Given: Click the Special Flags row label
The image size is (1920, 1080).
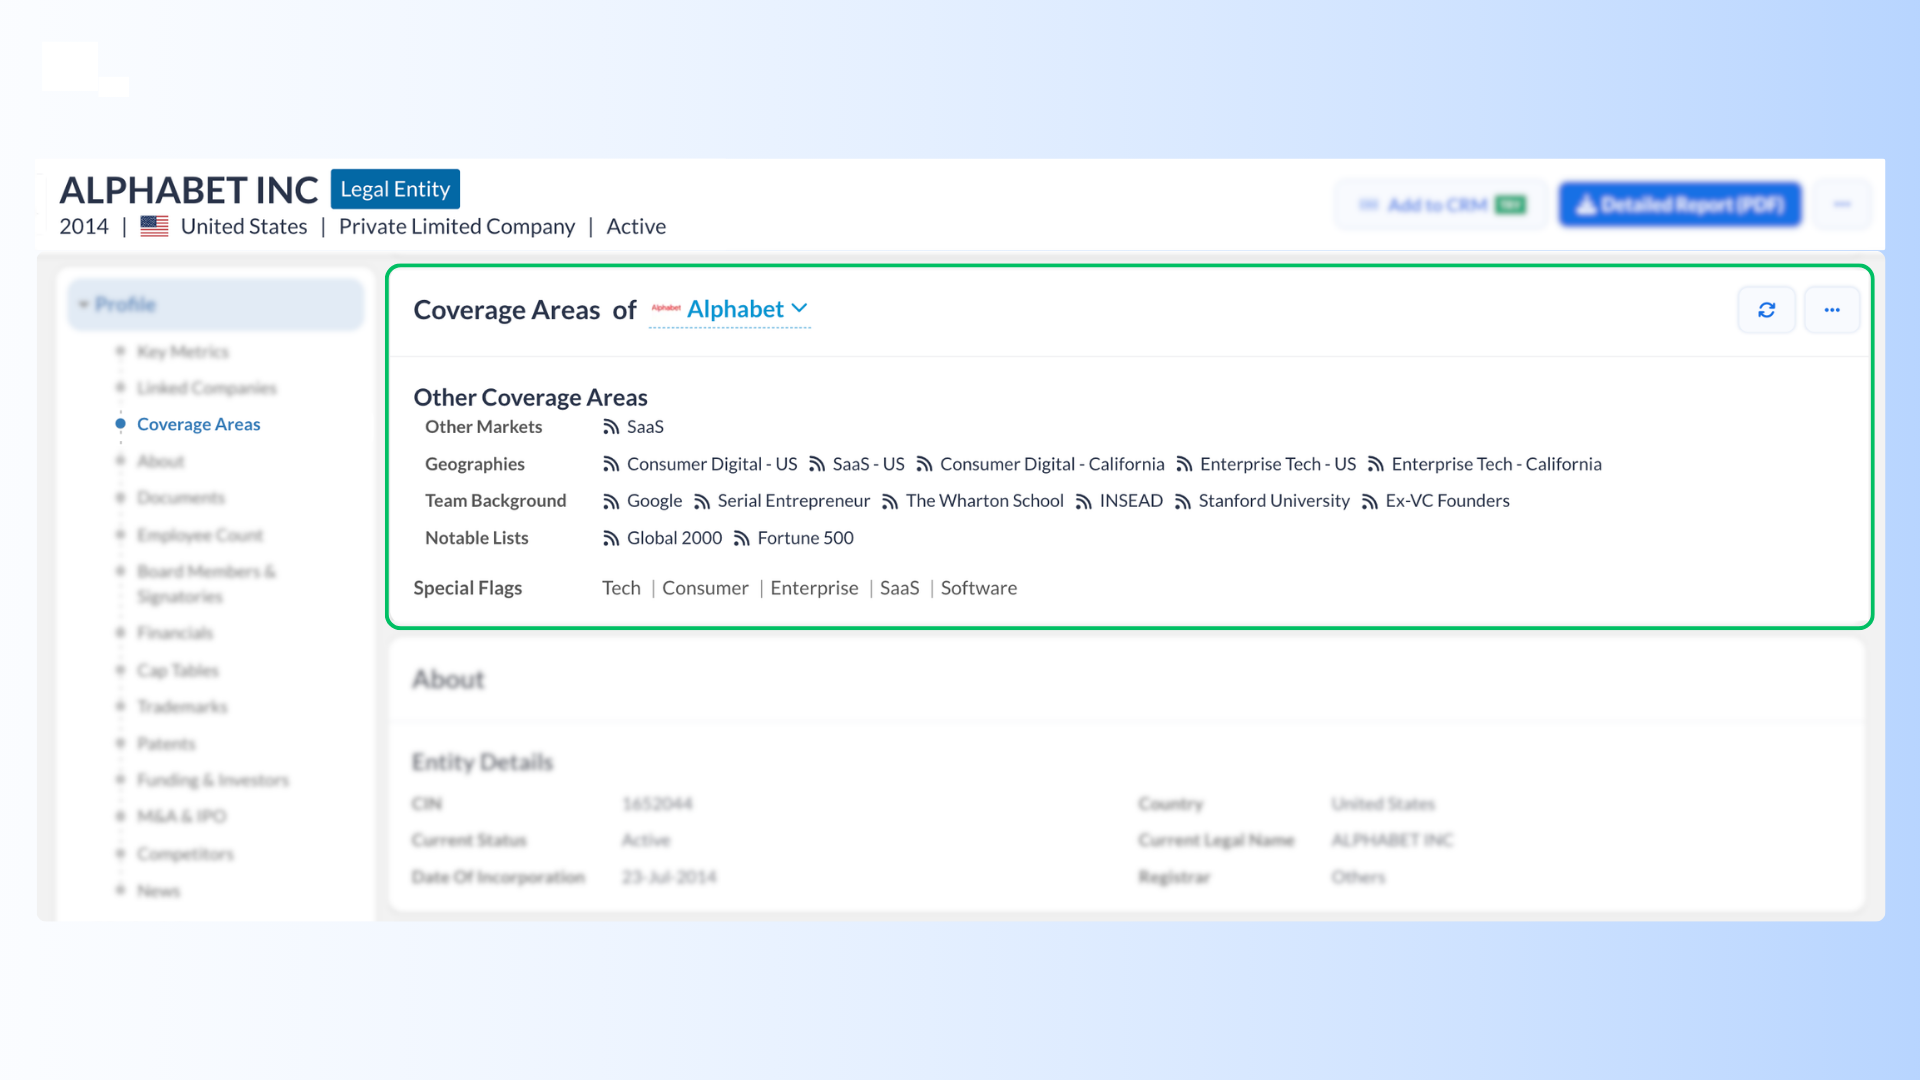Looking at the screenshot, I should (x=468, y=588).
